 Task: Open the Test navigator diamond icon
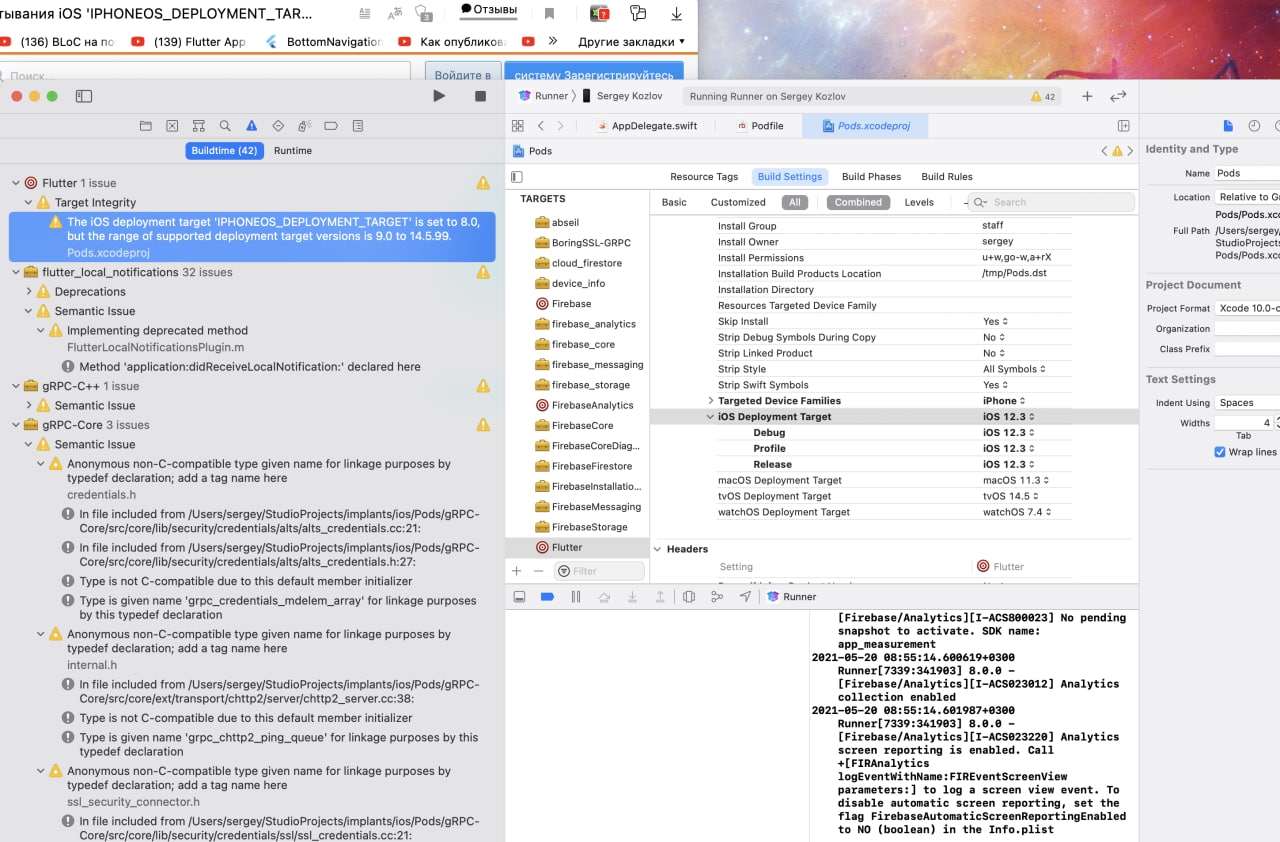point(278,126)
